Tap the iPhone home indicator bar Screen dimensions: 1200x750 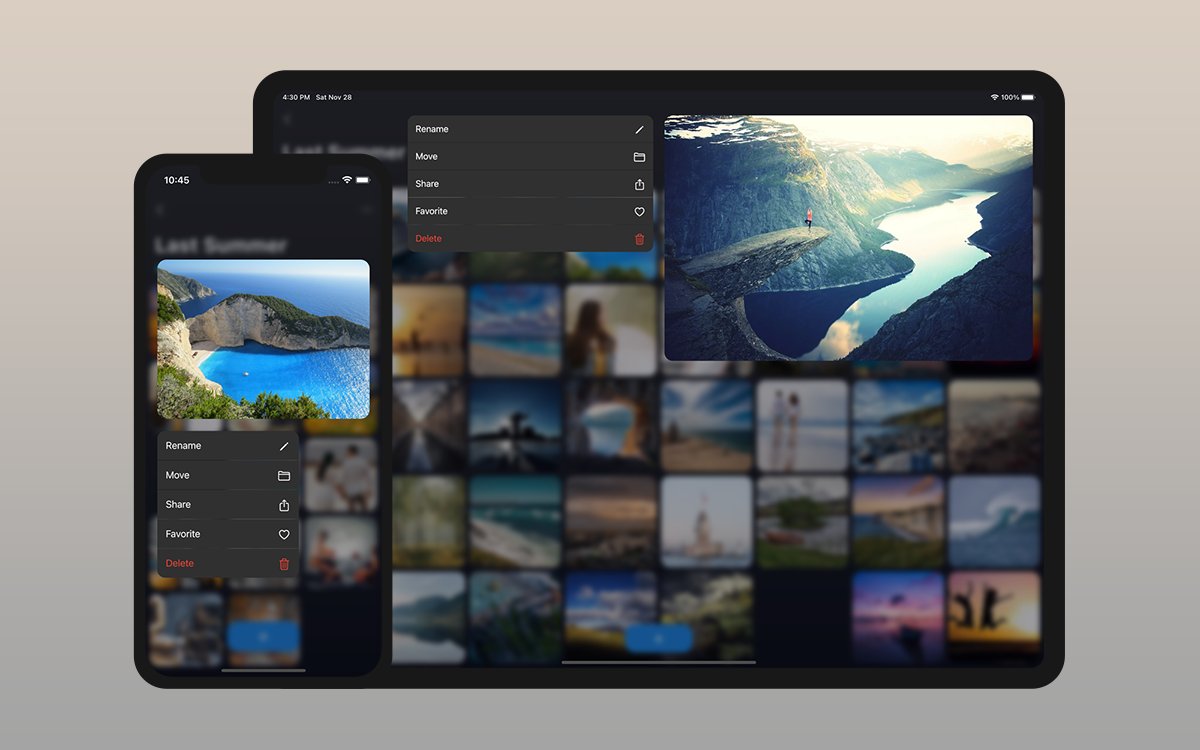pyautogui.click(x=263, y=670)
